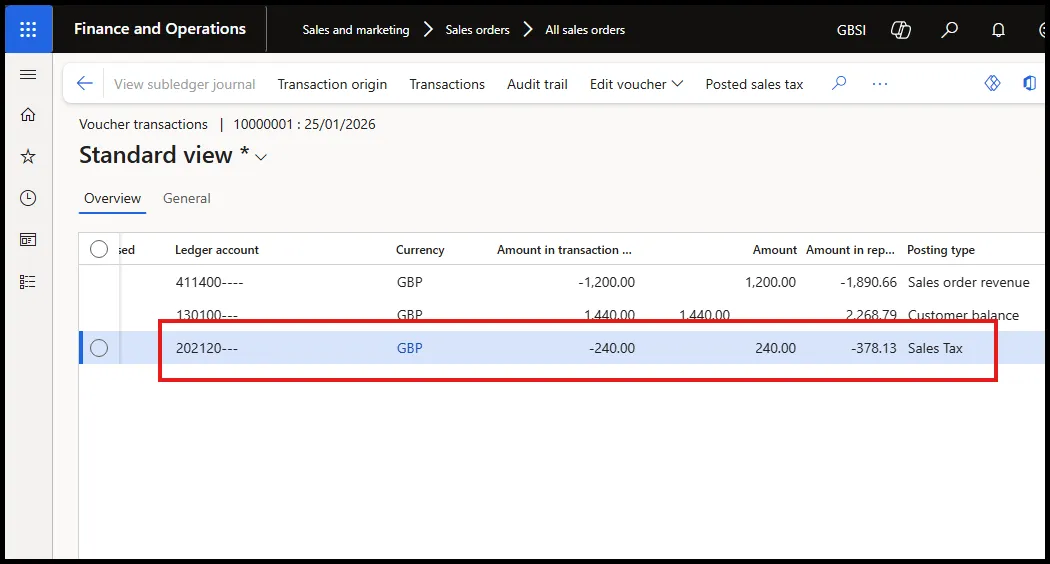Click the 240.00 amount cell

775,348
